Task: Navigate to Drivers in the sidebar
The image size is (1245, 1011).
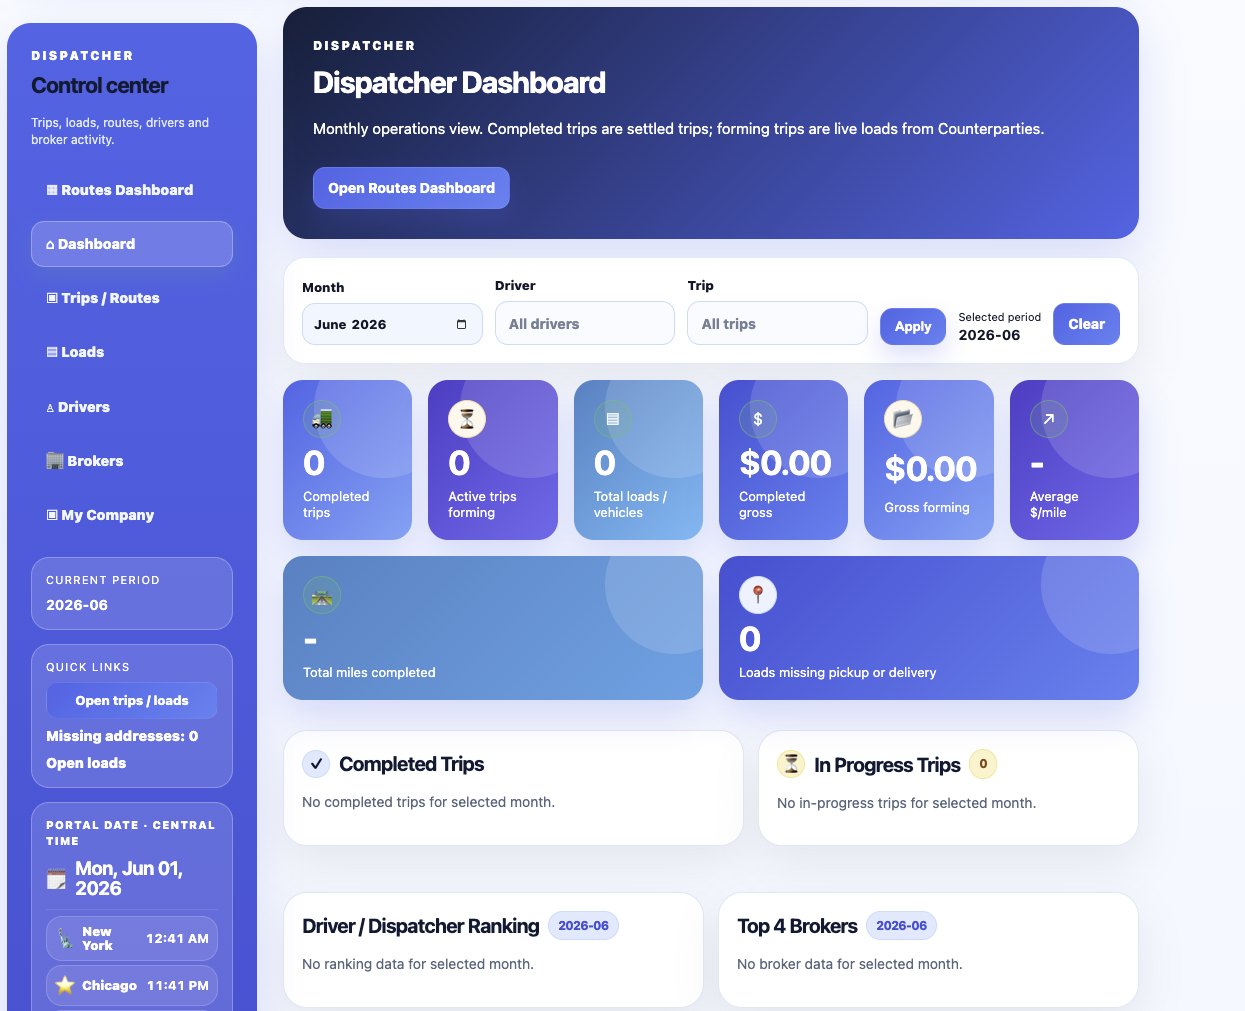Action: click(x=132, y=407)
